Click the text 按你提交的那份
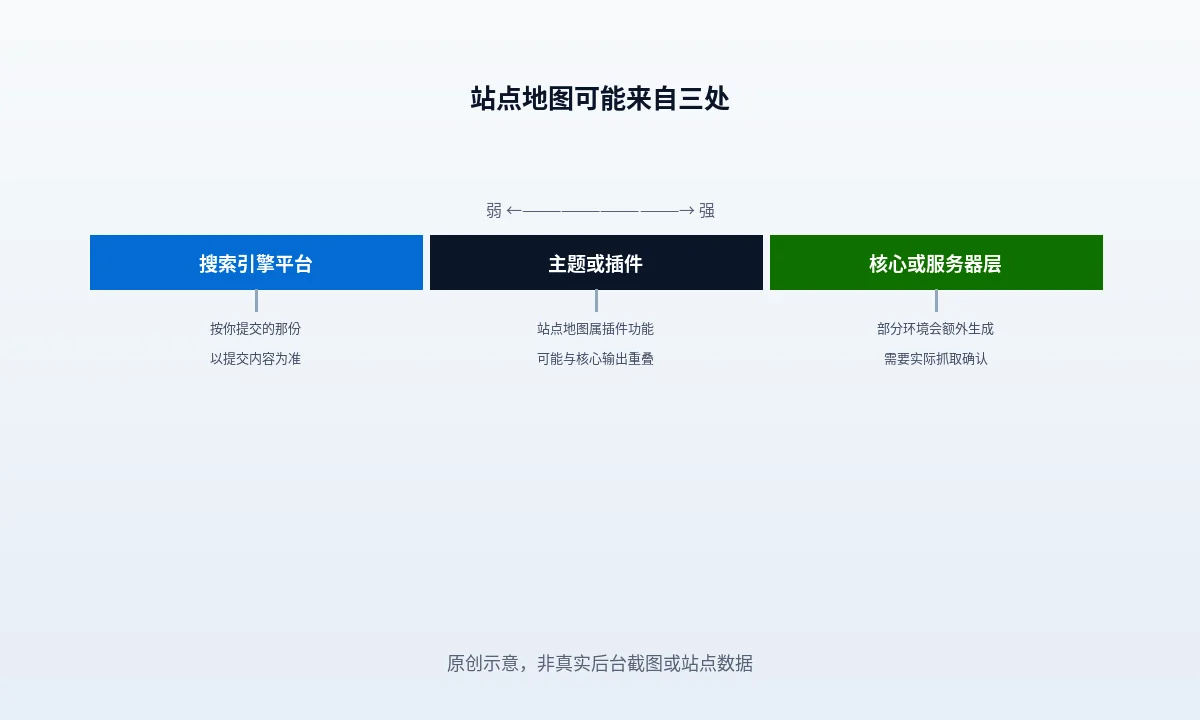This screenshot has height=720, width=1200. (255, 329)
